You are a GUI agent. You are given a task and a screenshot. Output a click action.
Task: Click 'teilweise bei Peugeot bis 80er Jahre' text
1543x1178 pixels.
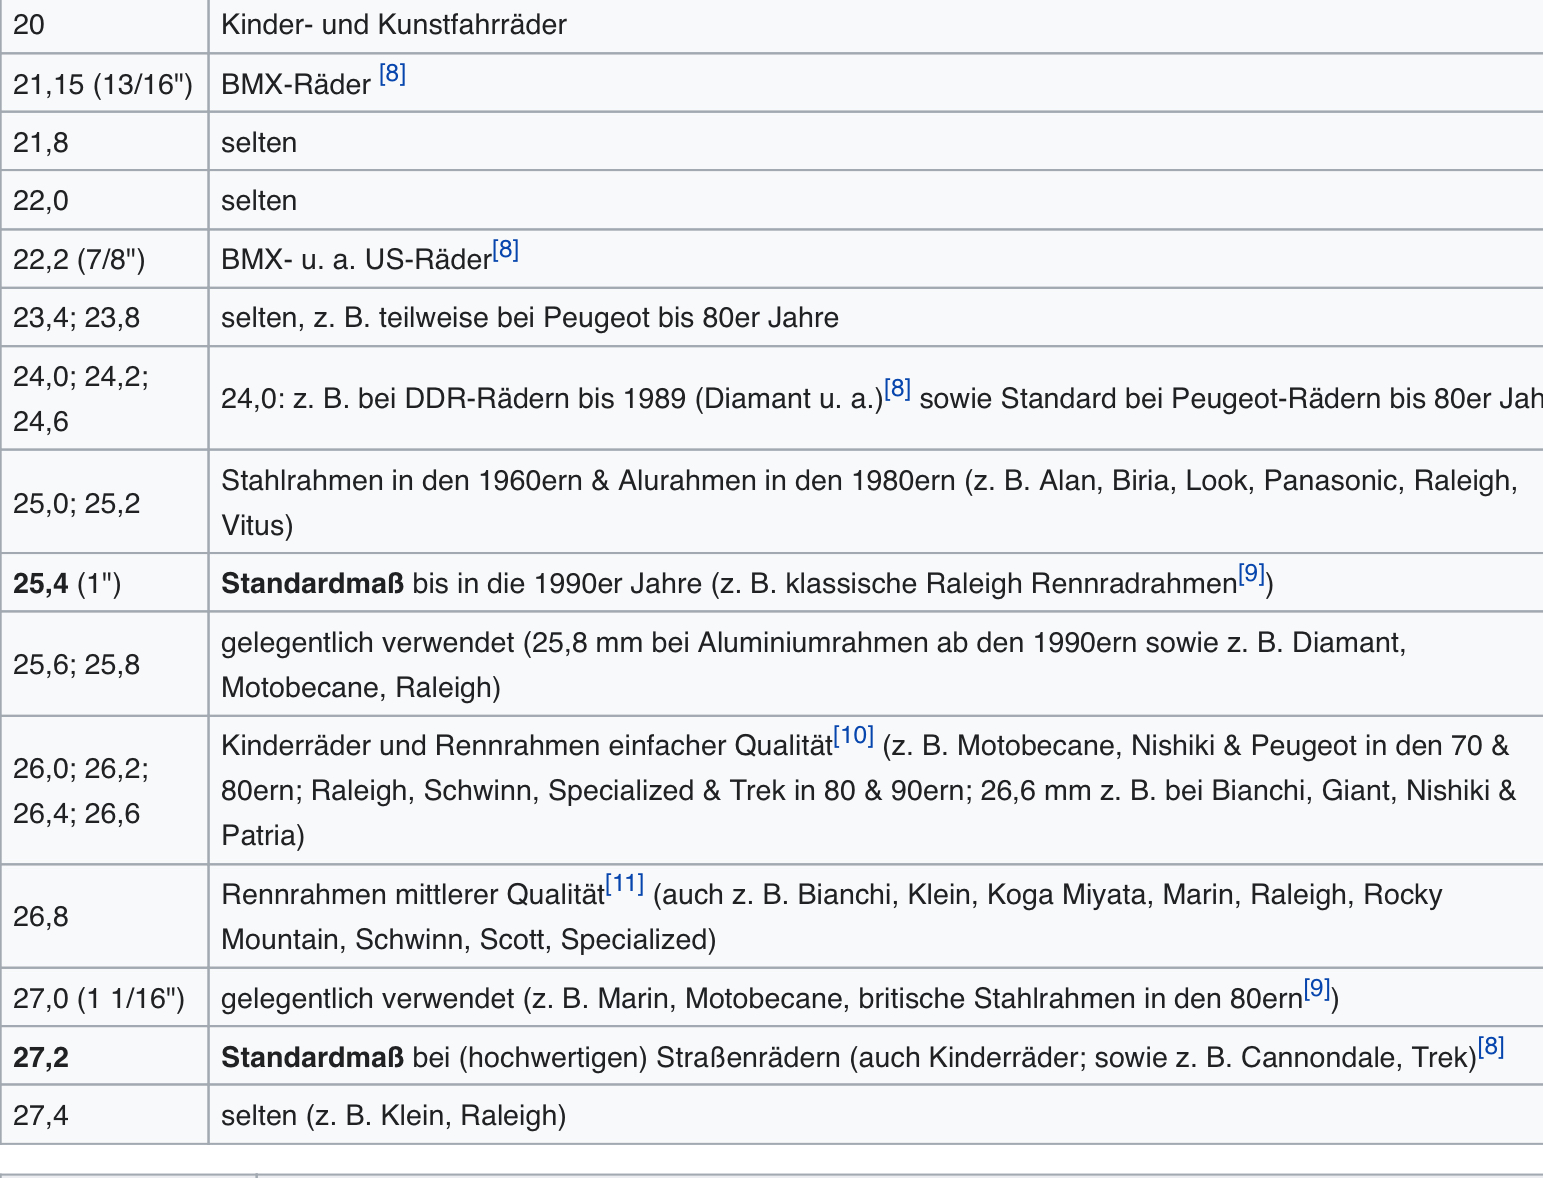pos(609,318)
